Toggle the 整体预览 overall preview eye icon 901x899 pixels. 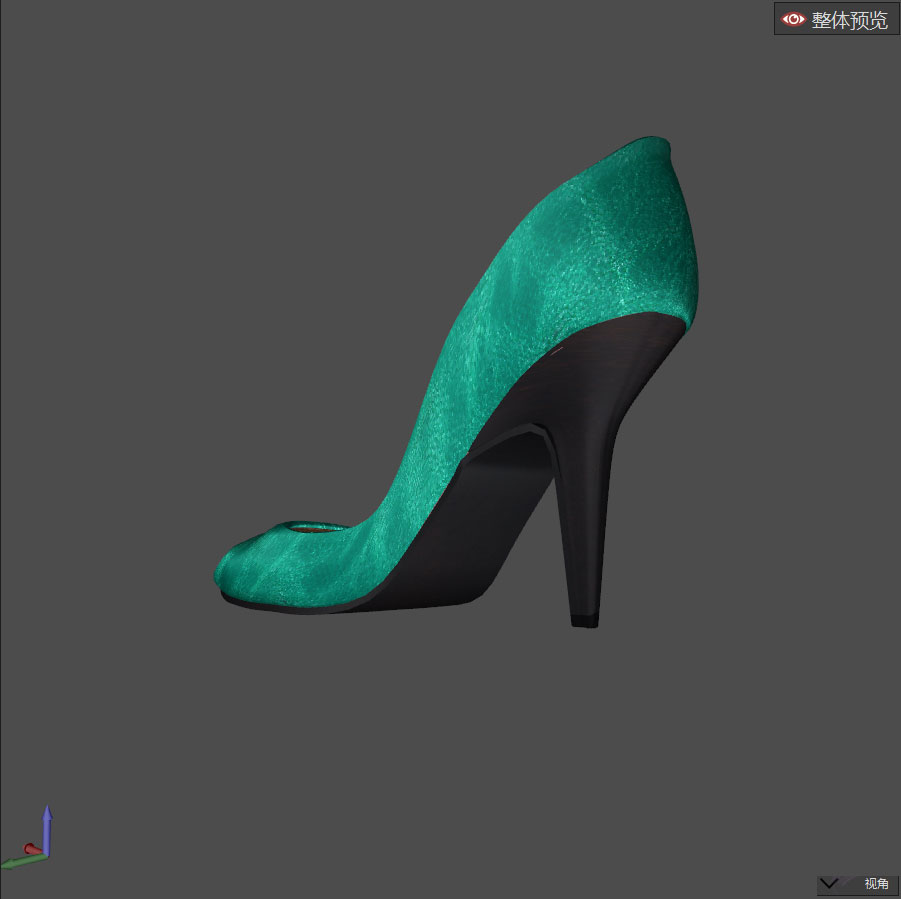tap(794, 20)
